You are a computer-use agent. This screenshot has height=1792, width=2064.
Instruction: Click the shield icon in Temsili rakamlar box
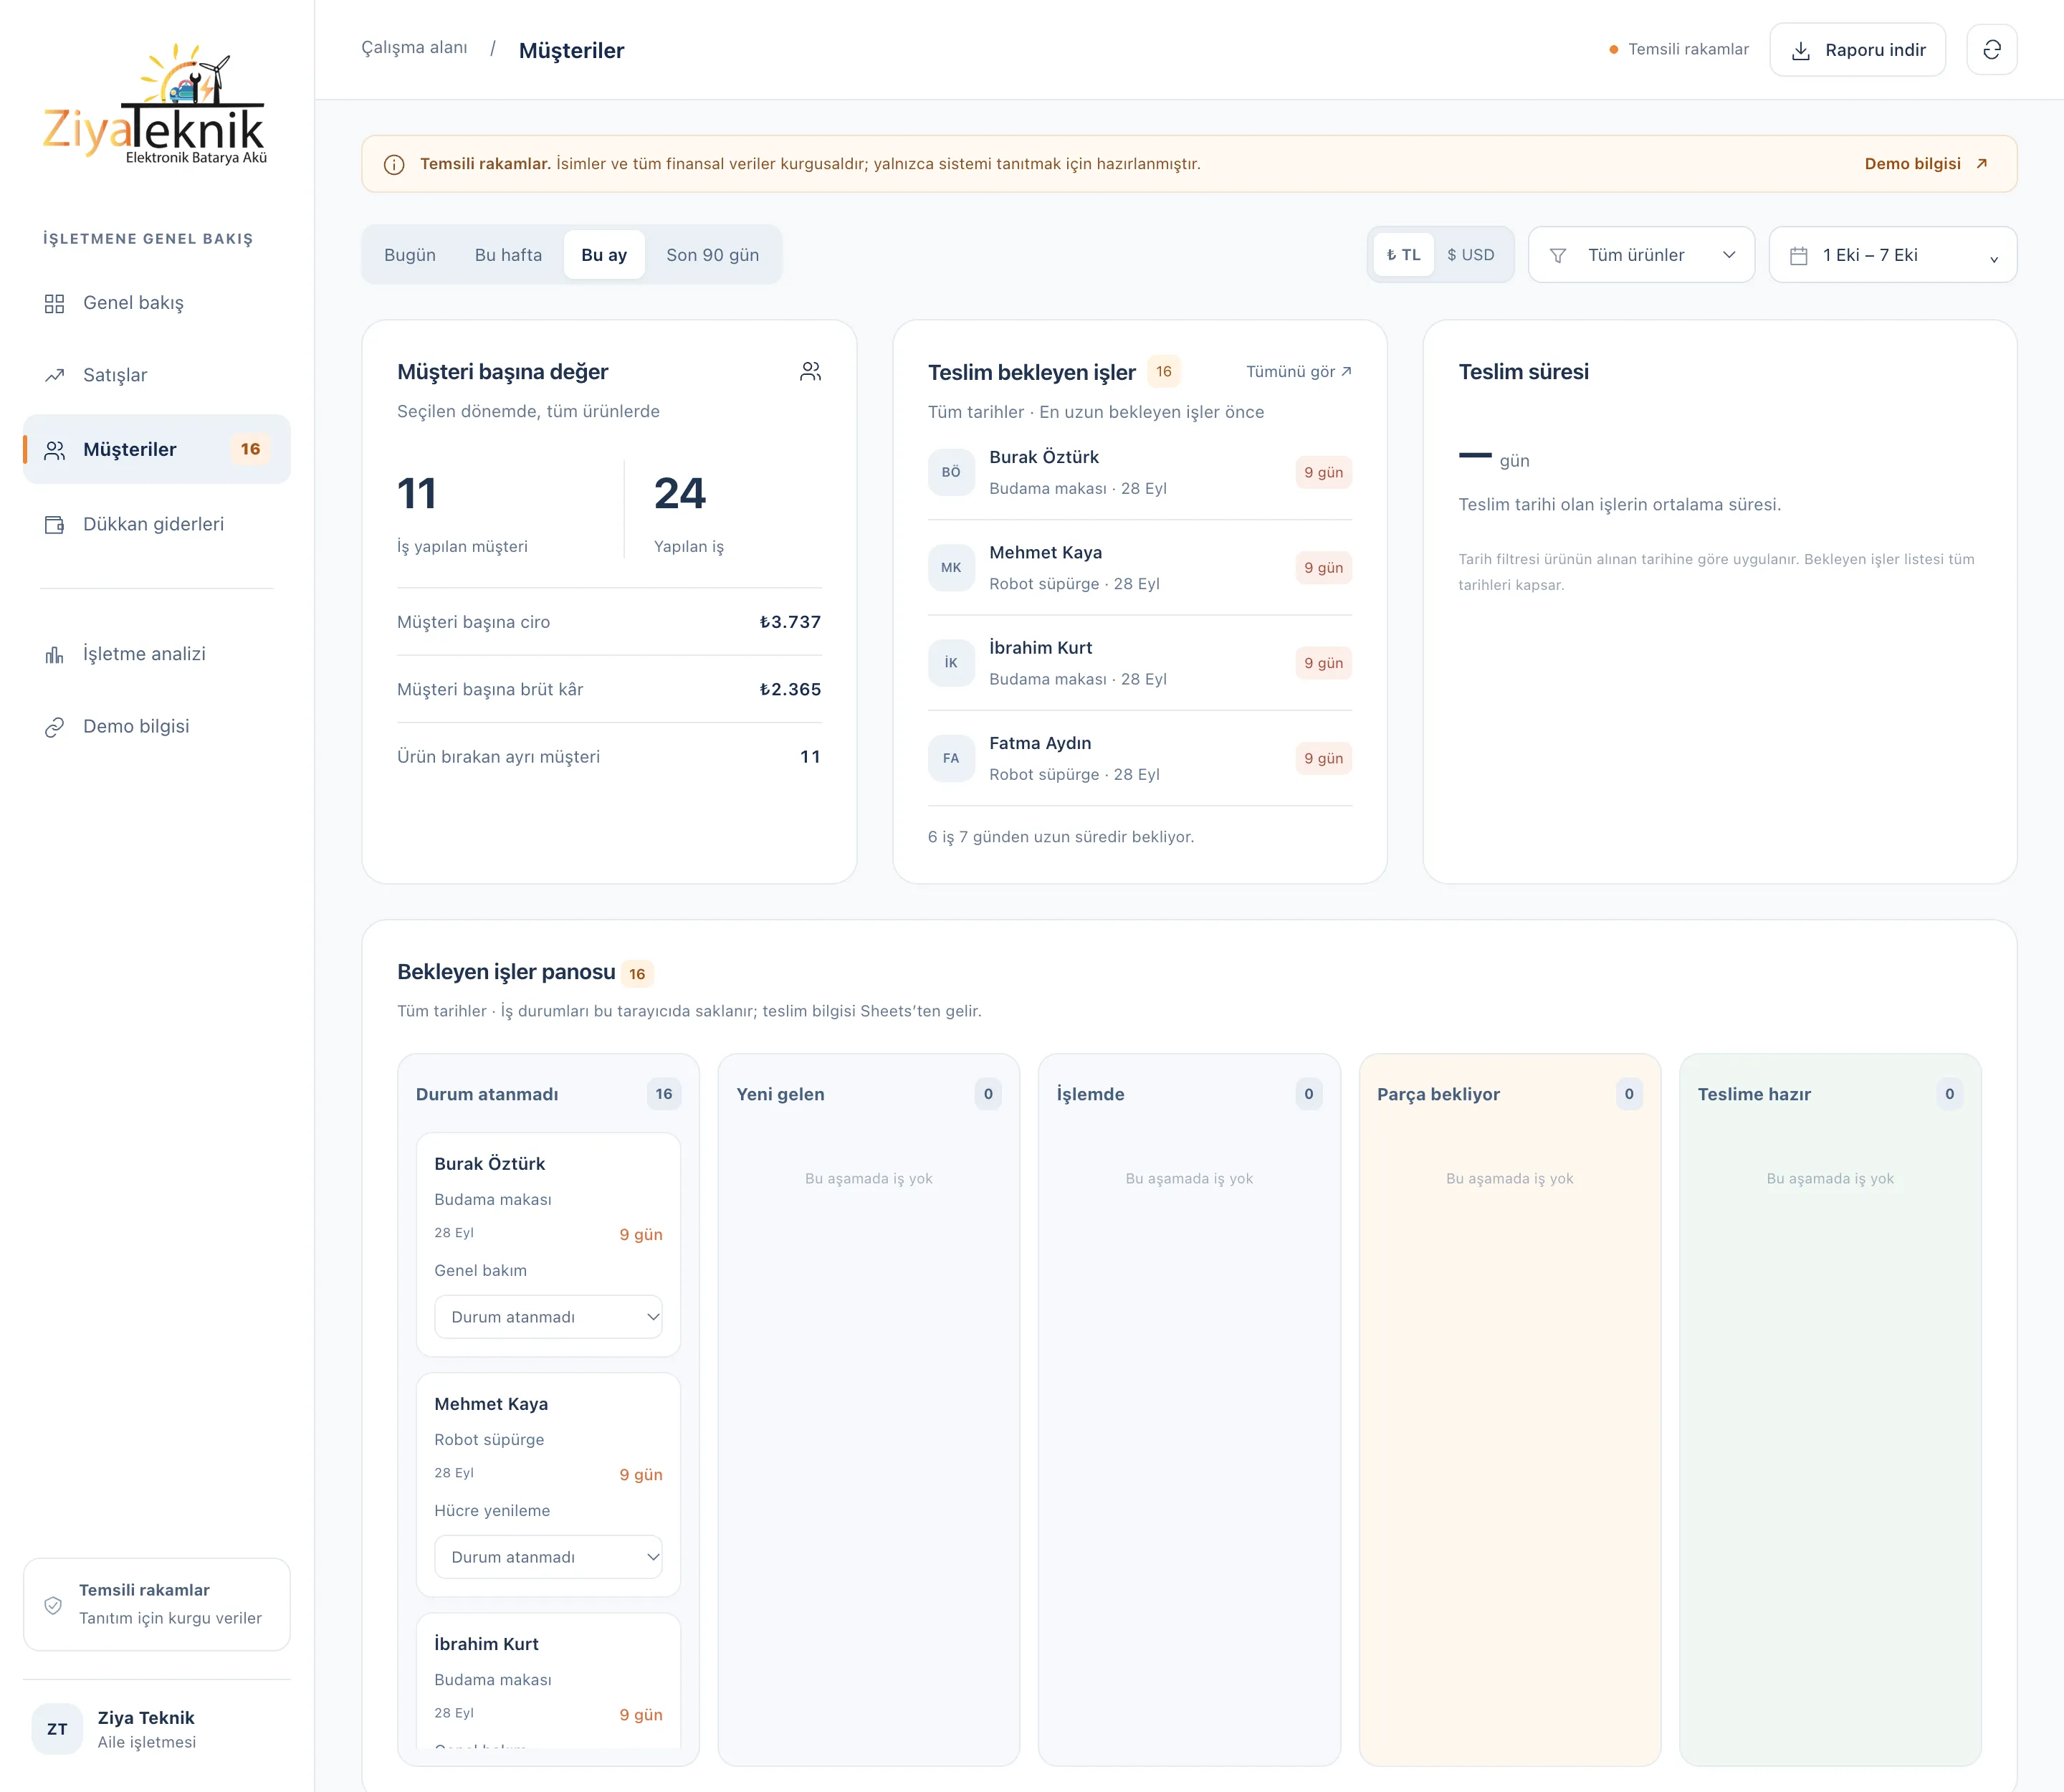53,1605
